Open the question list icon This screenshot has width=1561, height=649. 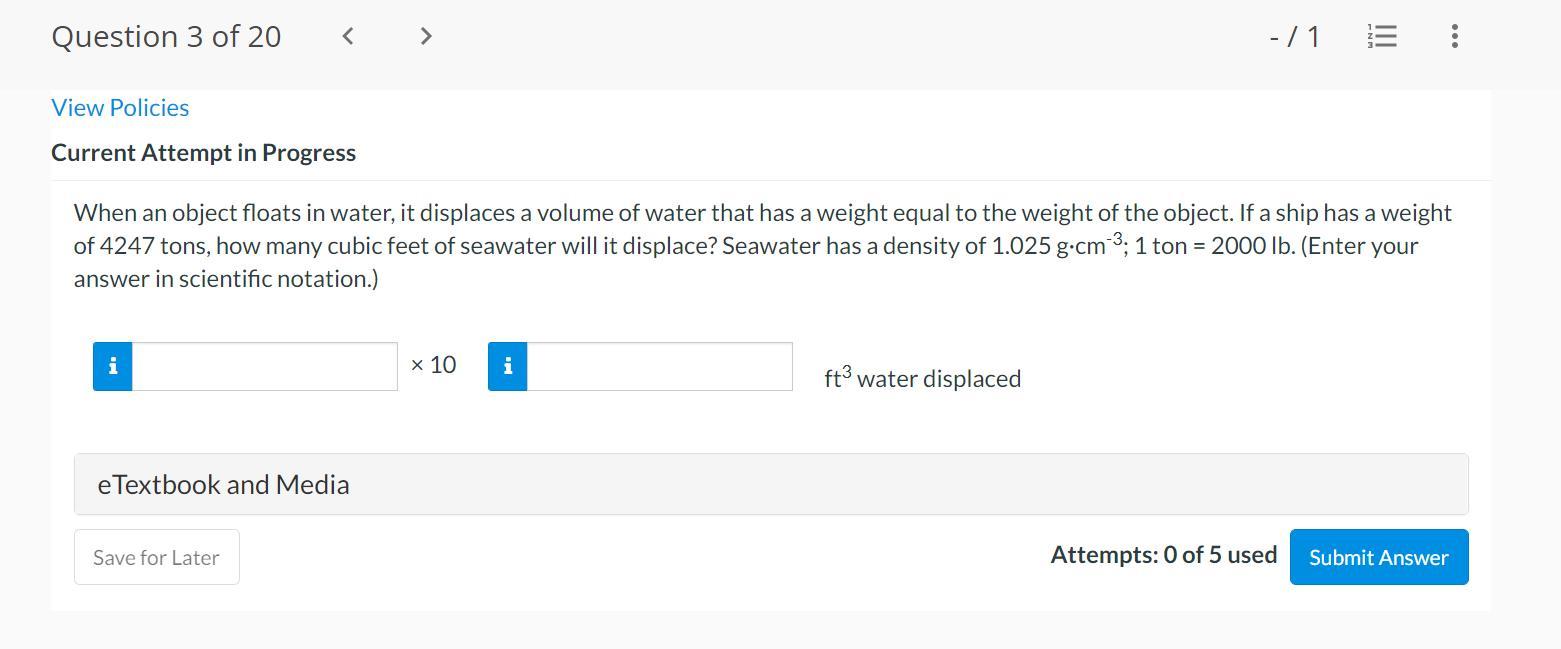(x=1382, y=37)
